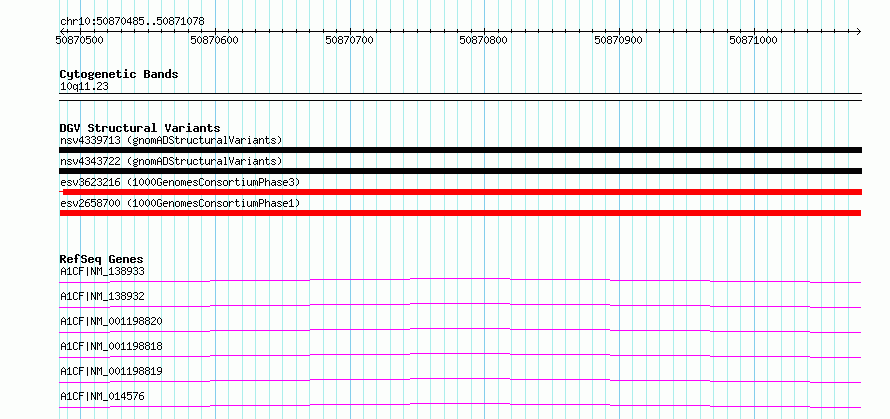Click the DGV Structural Variants track title
This screenshot has height=419, width=890.
tap(140, 128)
